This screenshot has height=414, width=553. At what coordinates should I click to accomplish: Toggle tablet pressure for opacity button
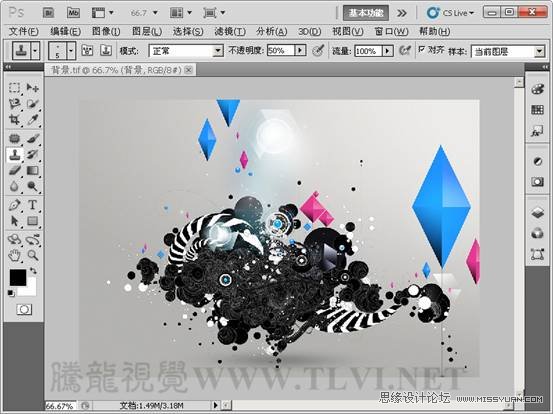(x=318, y=50)
